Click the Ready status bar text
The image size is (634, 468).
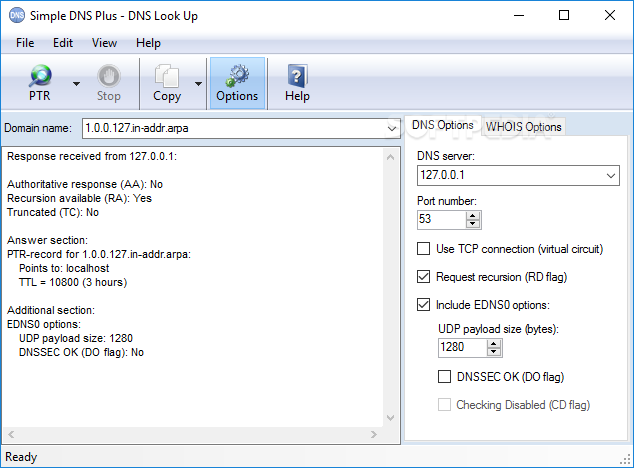21,457
